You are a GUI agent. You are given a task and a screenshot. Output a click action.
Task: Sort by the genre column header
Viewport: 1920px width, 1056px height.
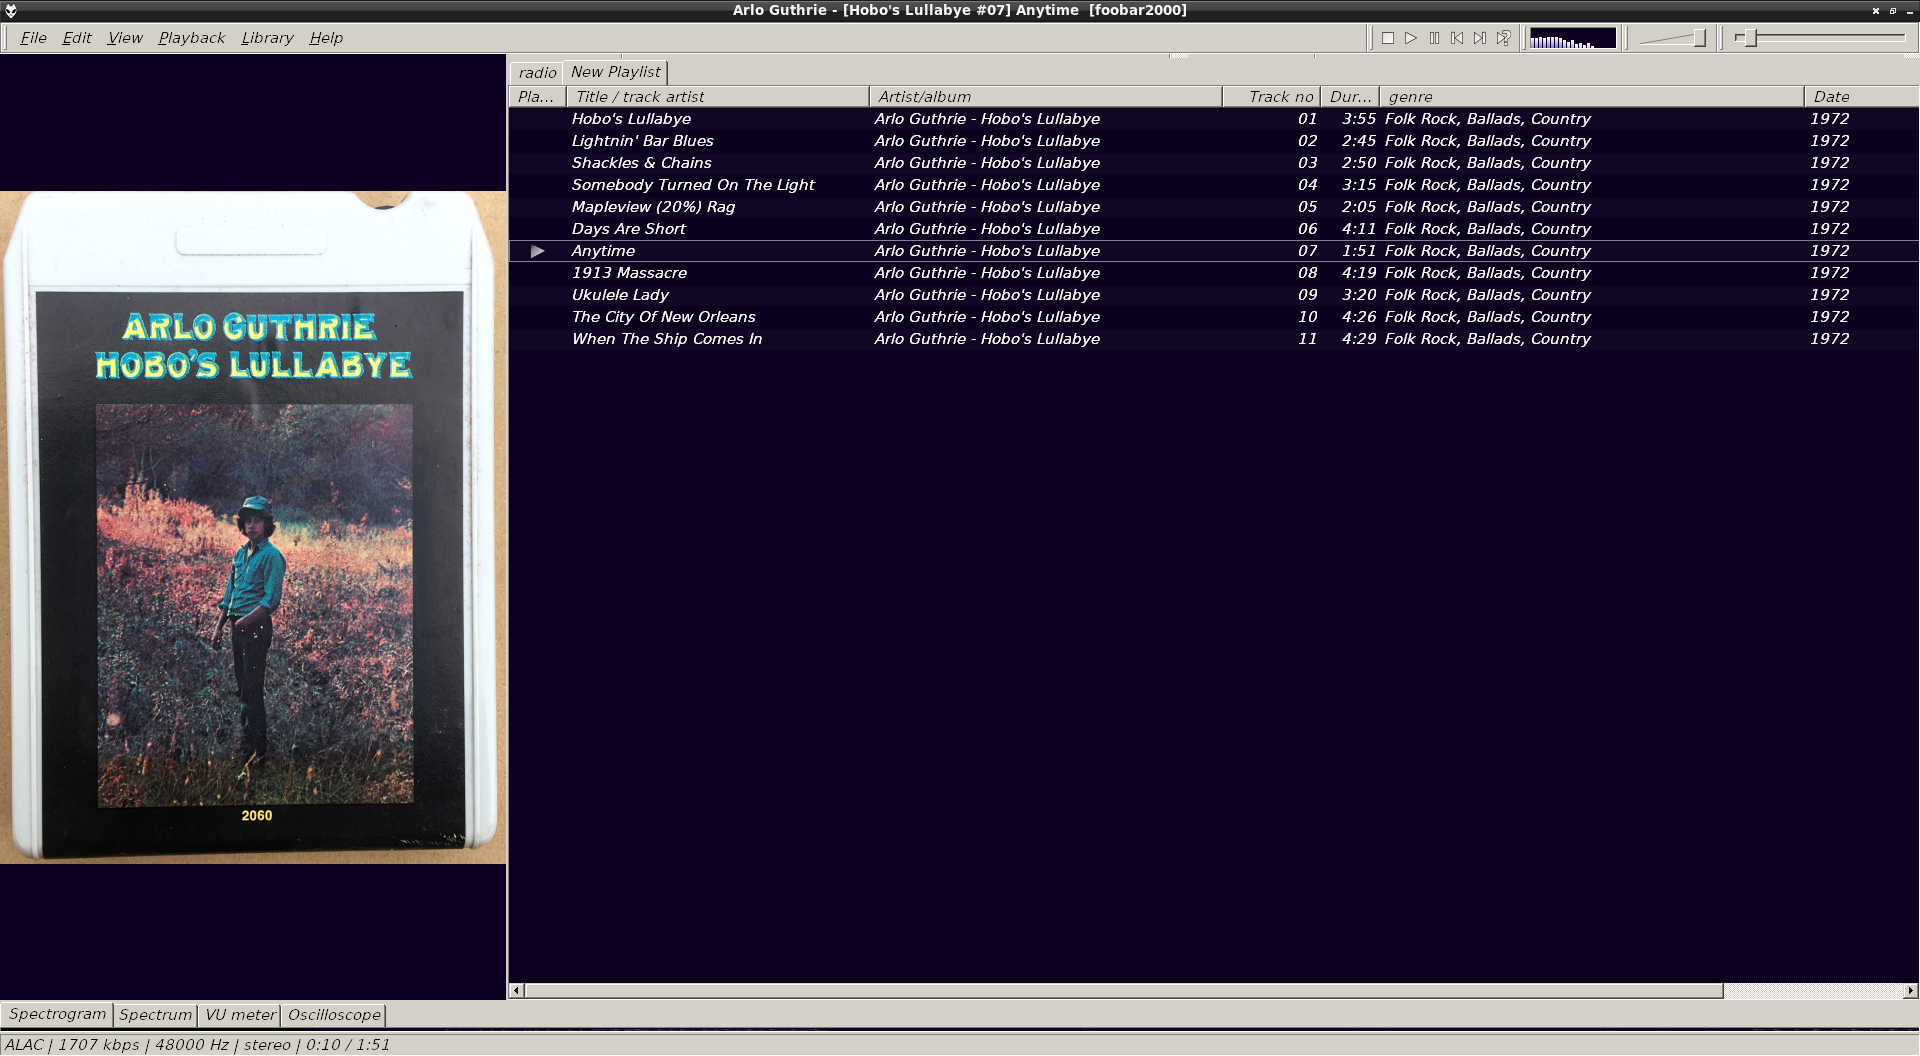pos(1592,97)
